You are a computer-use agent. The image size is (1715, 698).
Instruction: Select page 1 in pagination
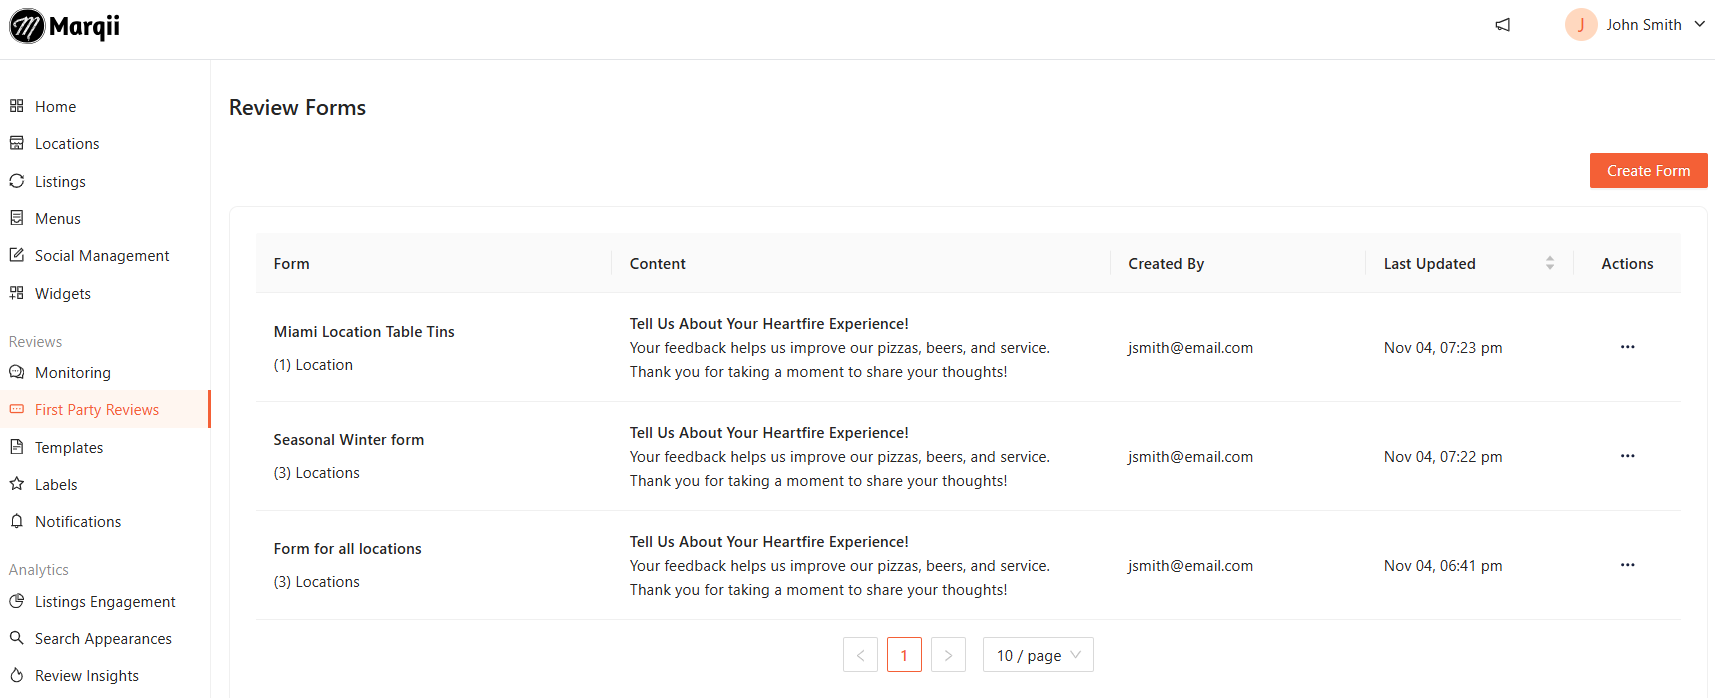point(904,655)
